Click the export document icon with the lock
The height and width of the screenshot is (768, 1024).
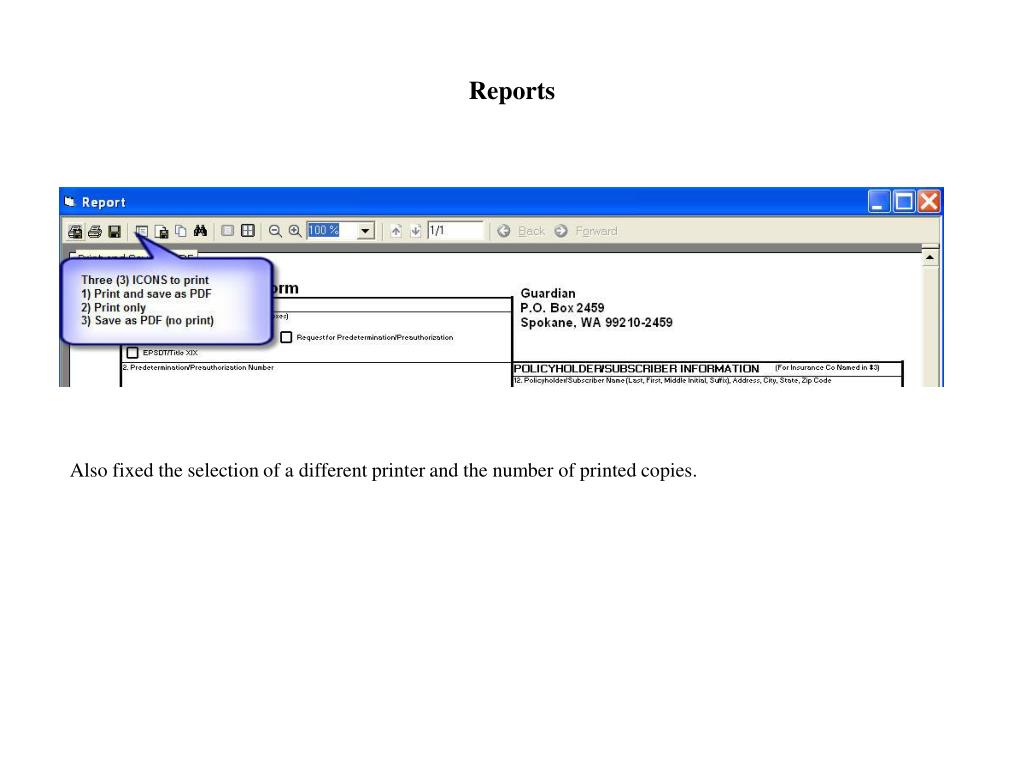[161, 231]
